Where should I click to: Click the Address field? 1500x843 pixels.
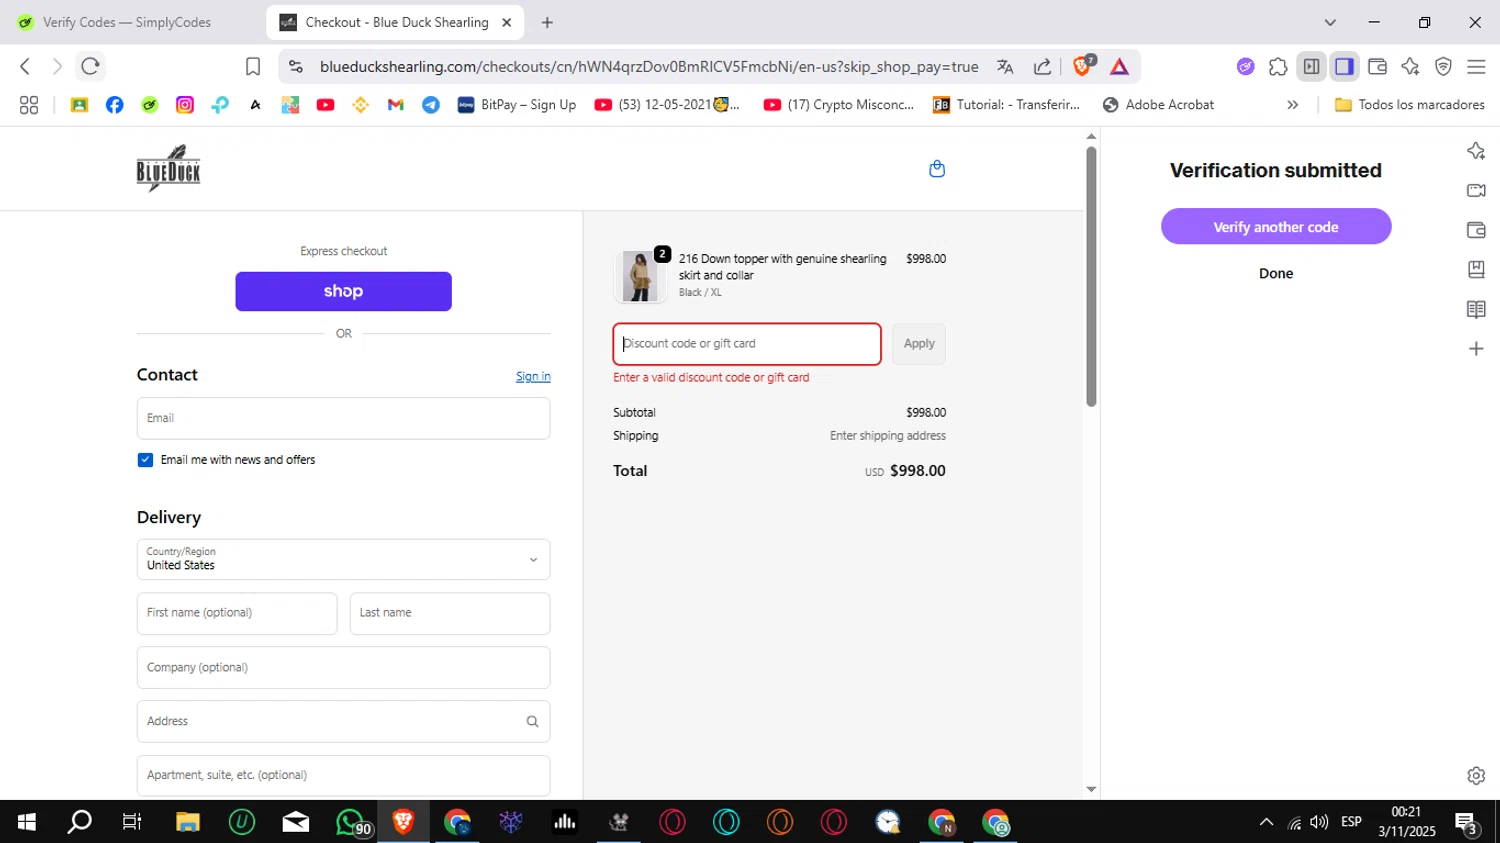click(343, 721)
